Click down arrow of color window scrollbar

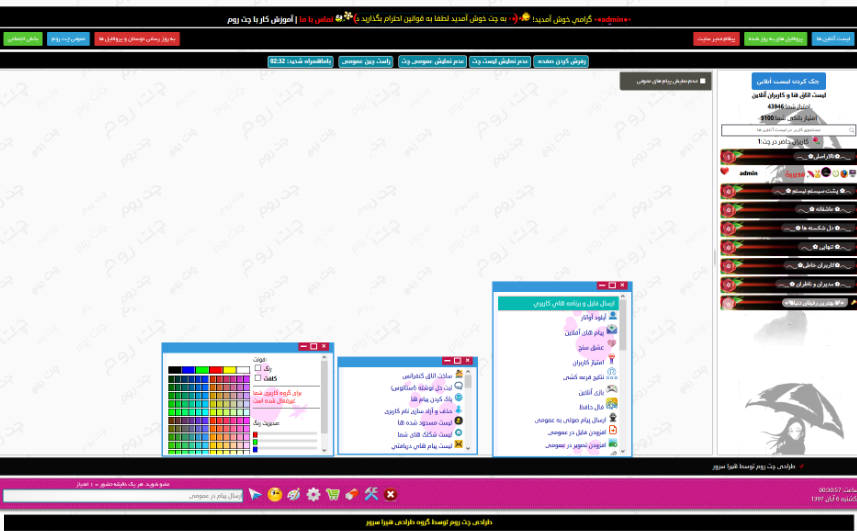coord(324,450)
